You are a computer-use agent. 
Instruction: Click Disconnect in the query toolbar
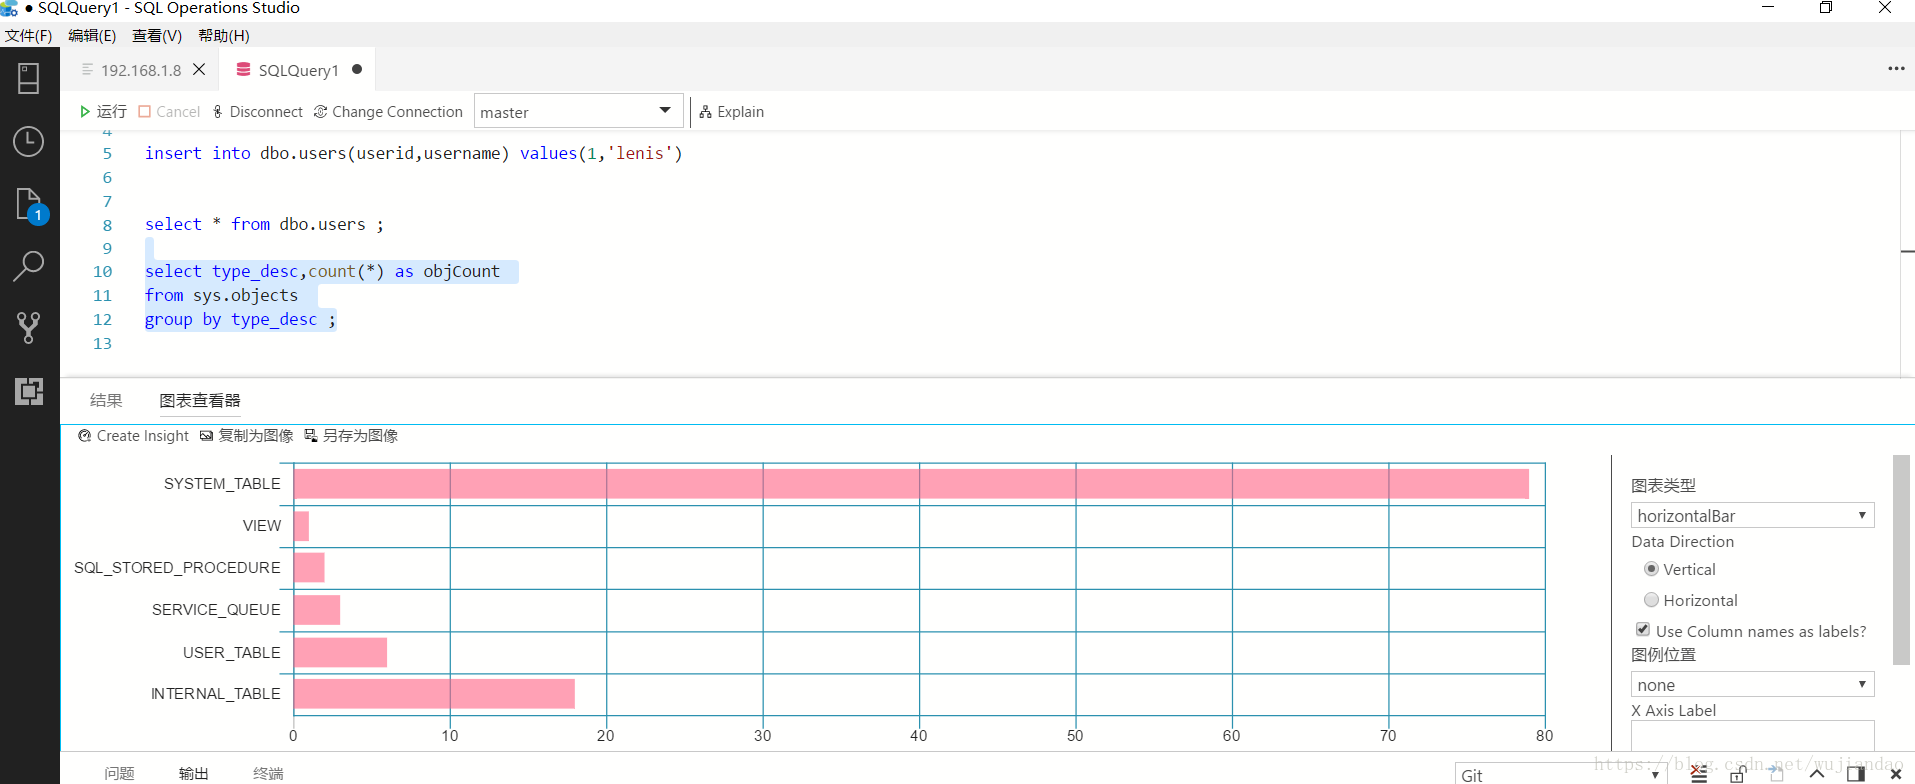click(x=258, y=112)
